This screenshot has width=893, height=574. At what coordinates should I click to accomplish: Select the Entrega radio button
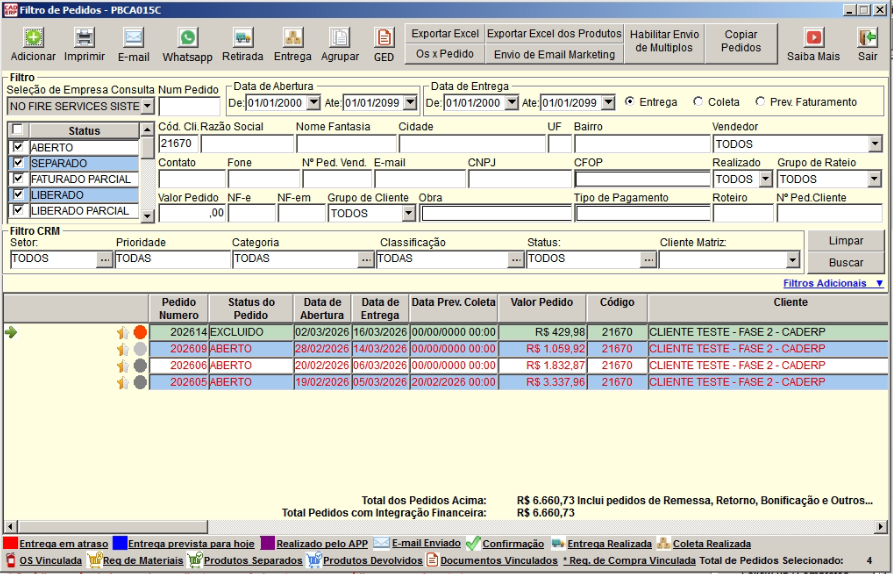tap(629, 101)
